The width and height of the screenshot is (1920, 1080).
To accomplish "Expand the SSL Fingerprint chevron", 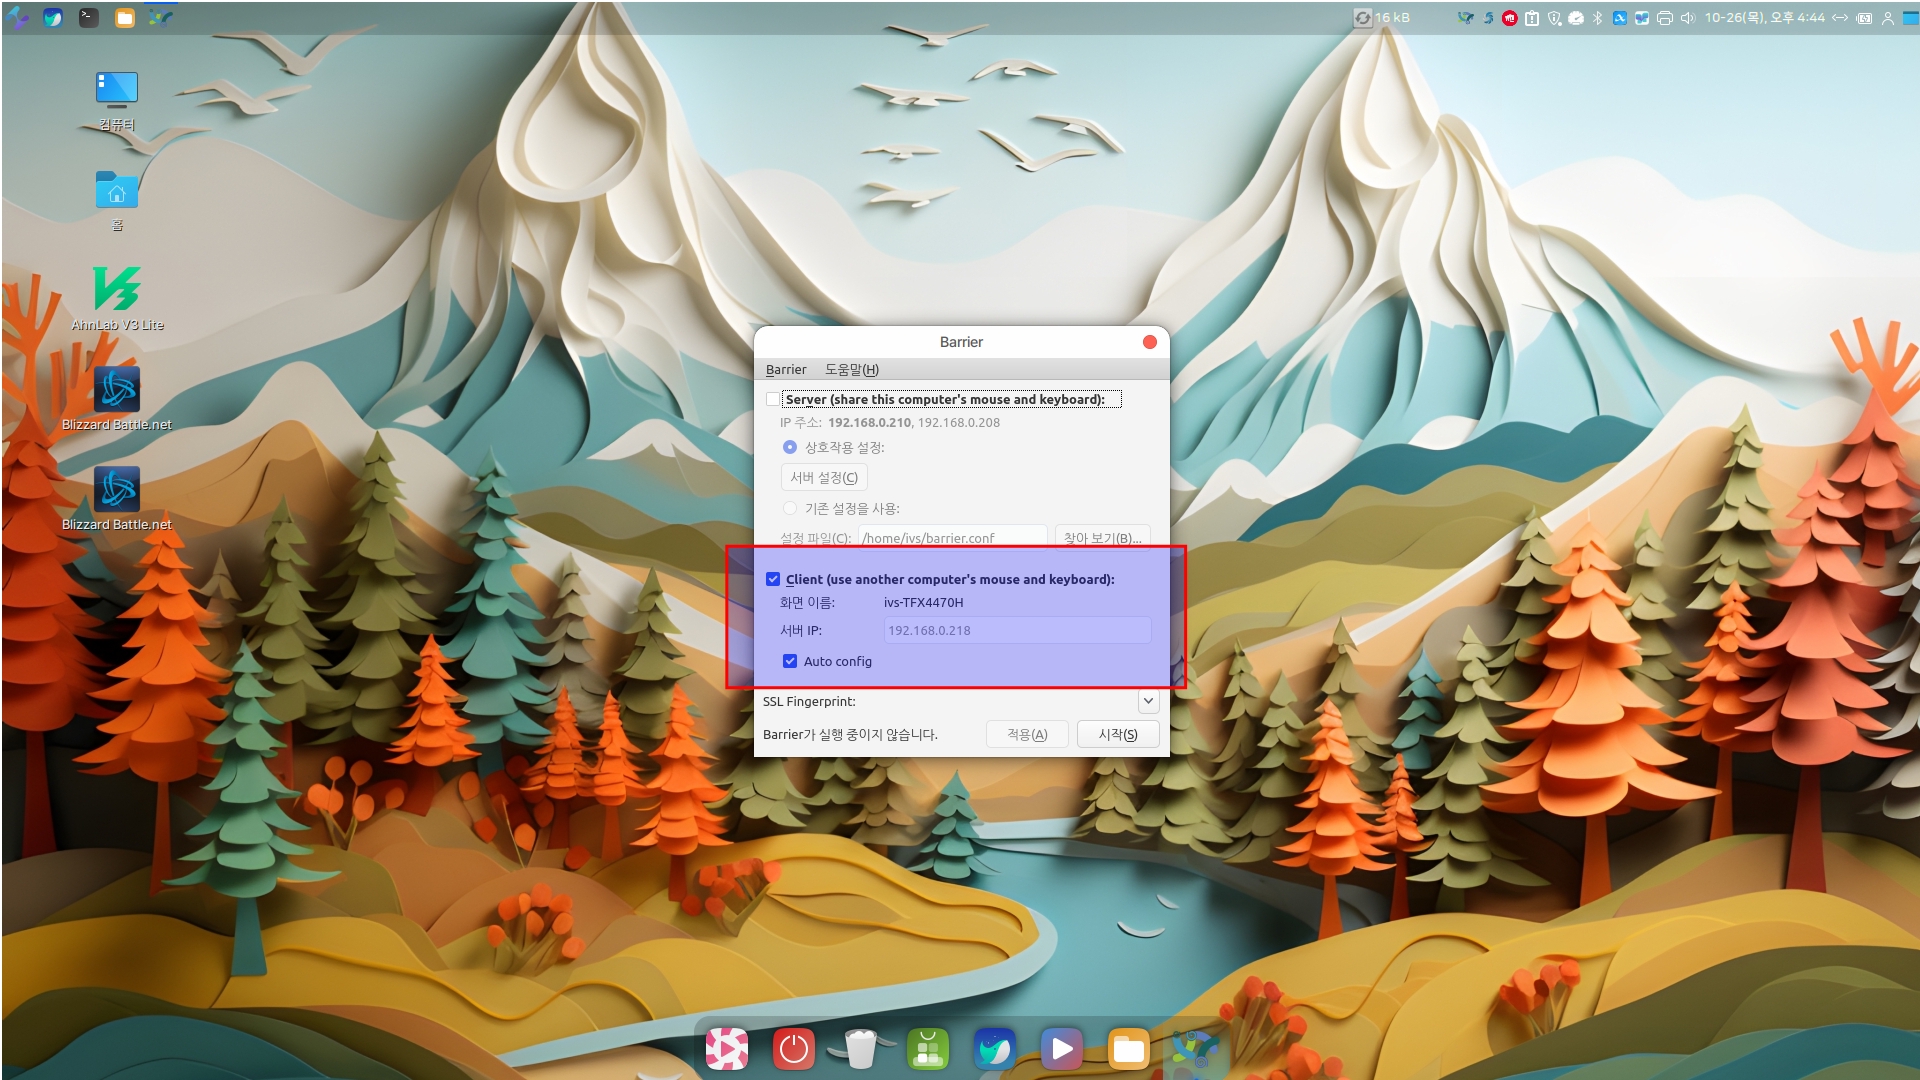I will click(1148, 701).
